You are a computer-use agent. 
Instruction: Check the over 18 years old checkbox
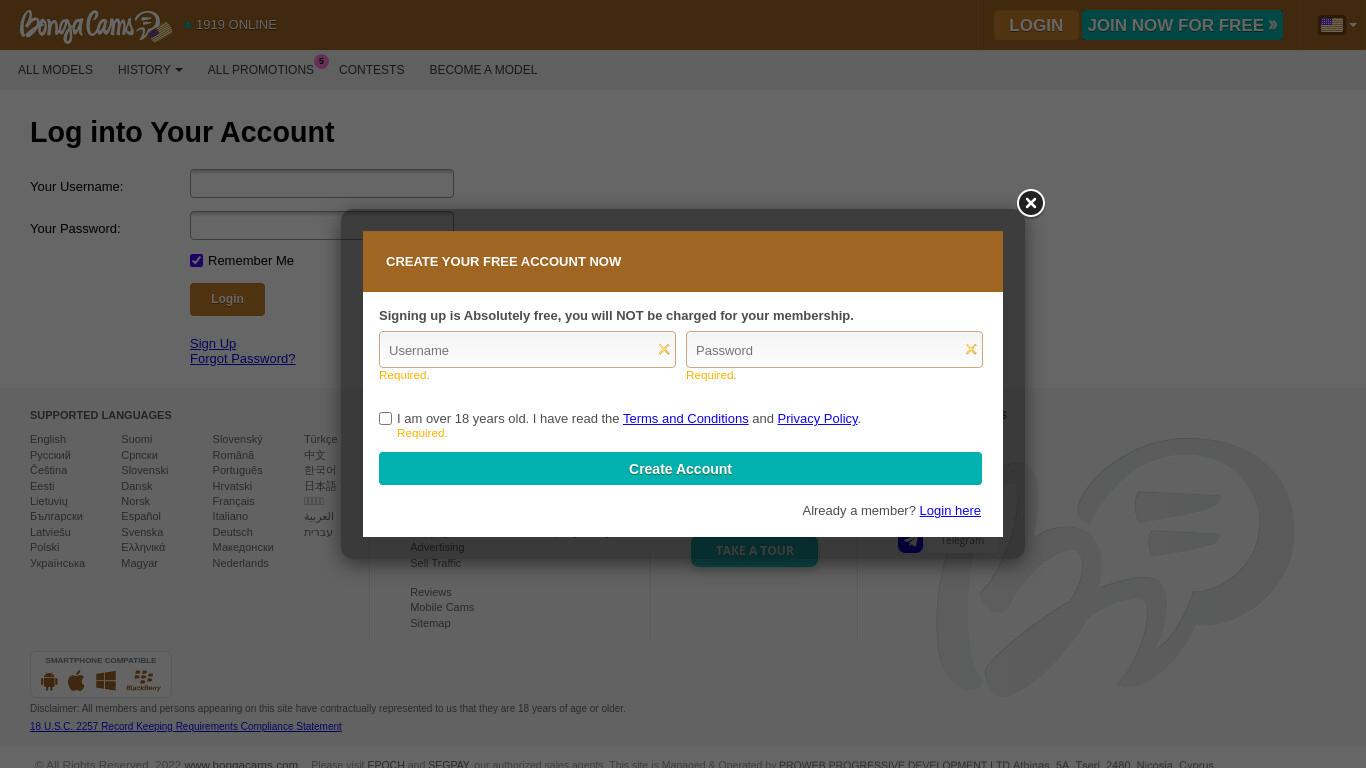pos(385,418)
